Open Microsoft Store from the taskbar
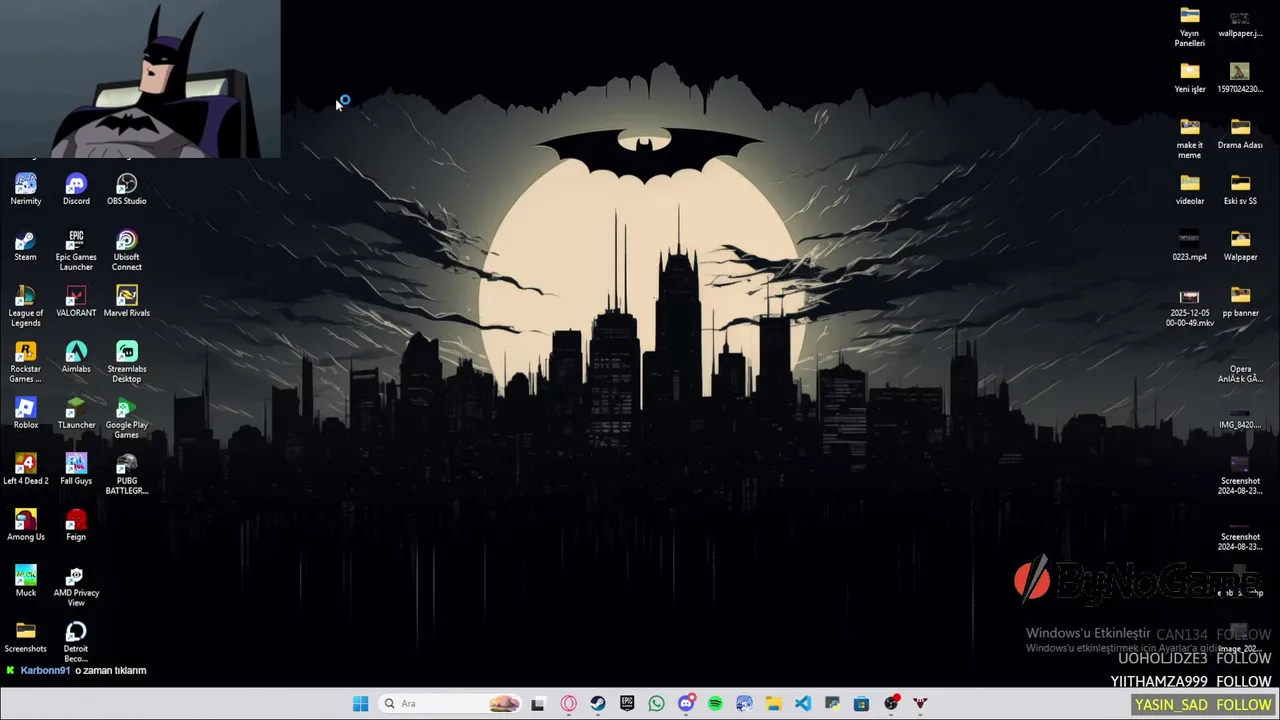This screenshot has width=1280, height=720. (861, 704)
